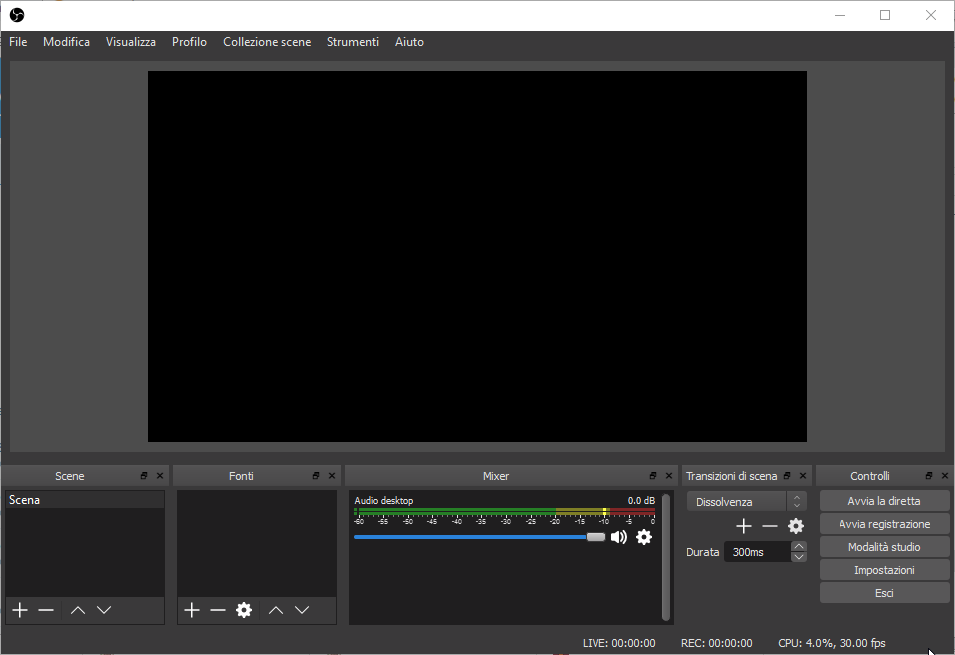Move scene up with arrow icon
955x655 pixels.
[x=78, y=610]
